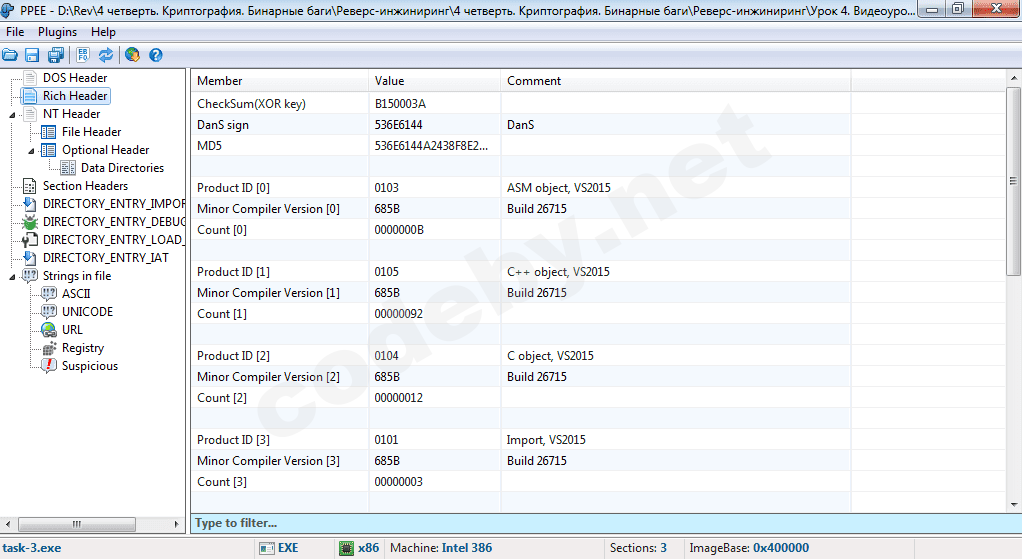Open the hex view EBF0 icon

[x=83, y=55]
